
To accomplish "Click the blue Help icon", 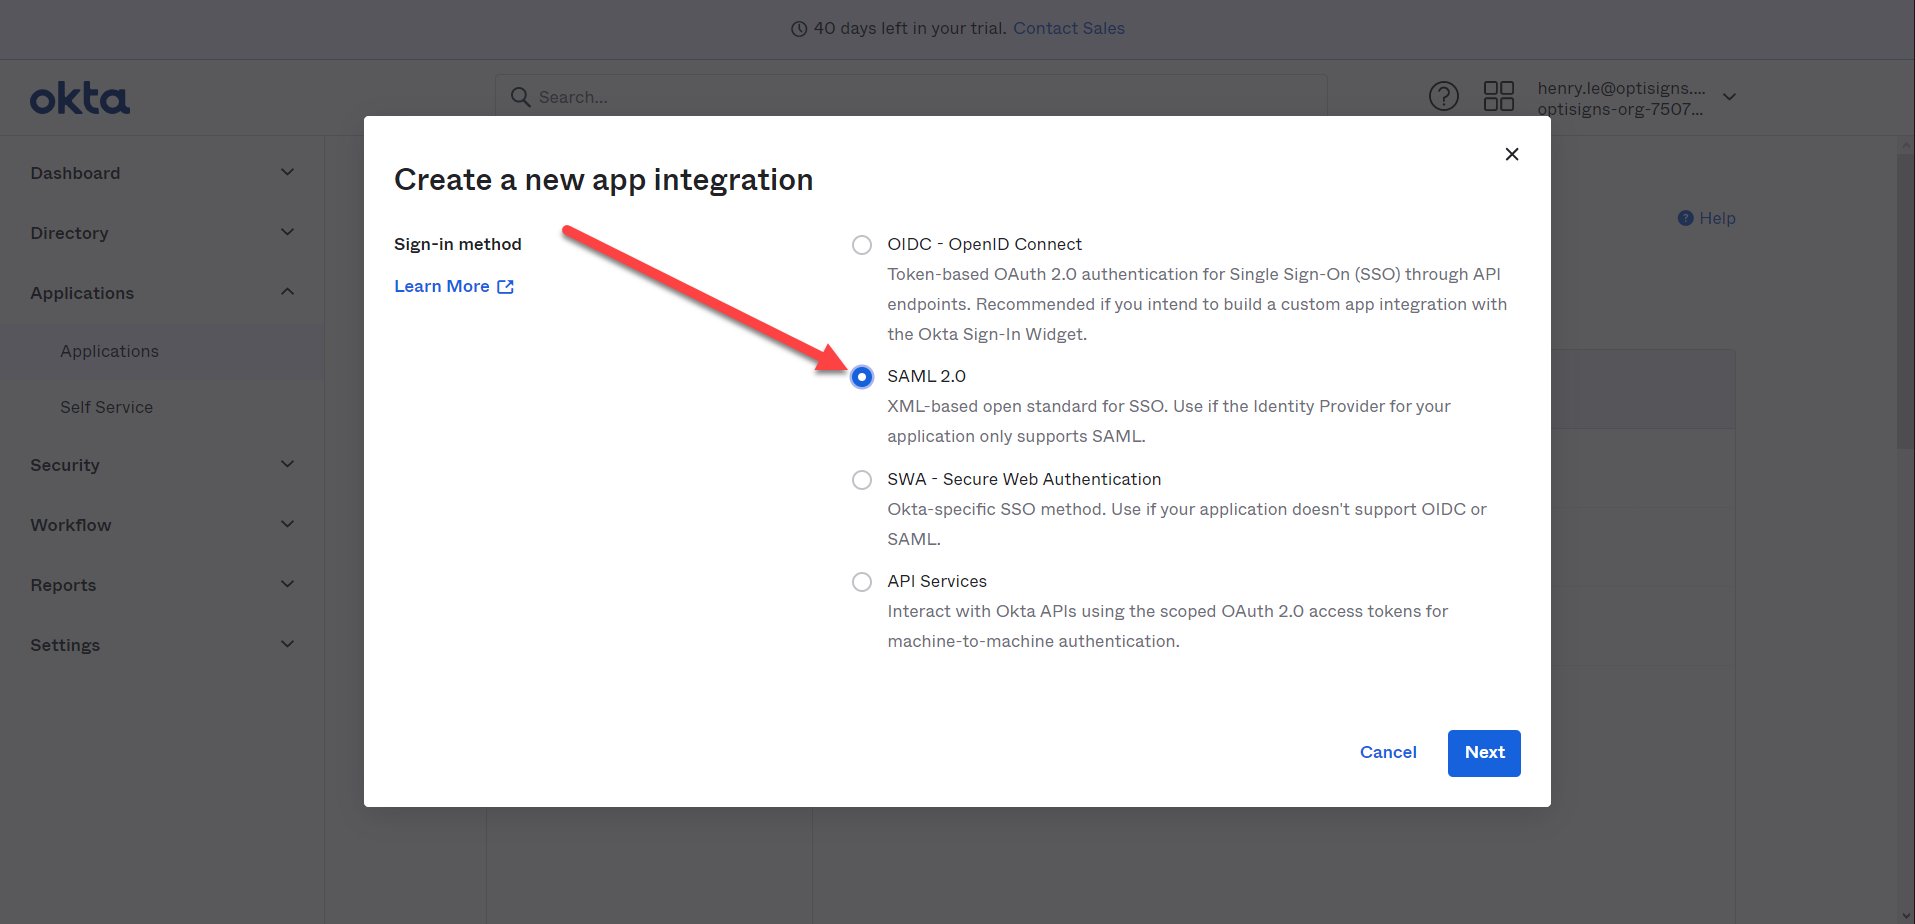I will pyautogui.click(x=1685, y=218).
